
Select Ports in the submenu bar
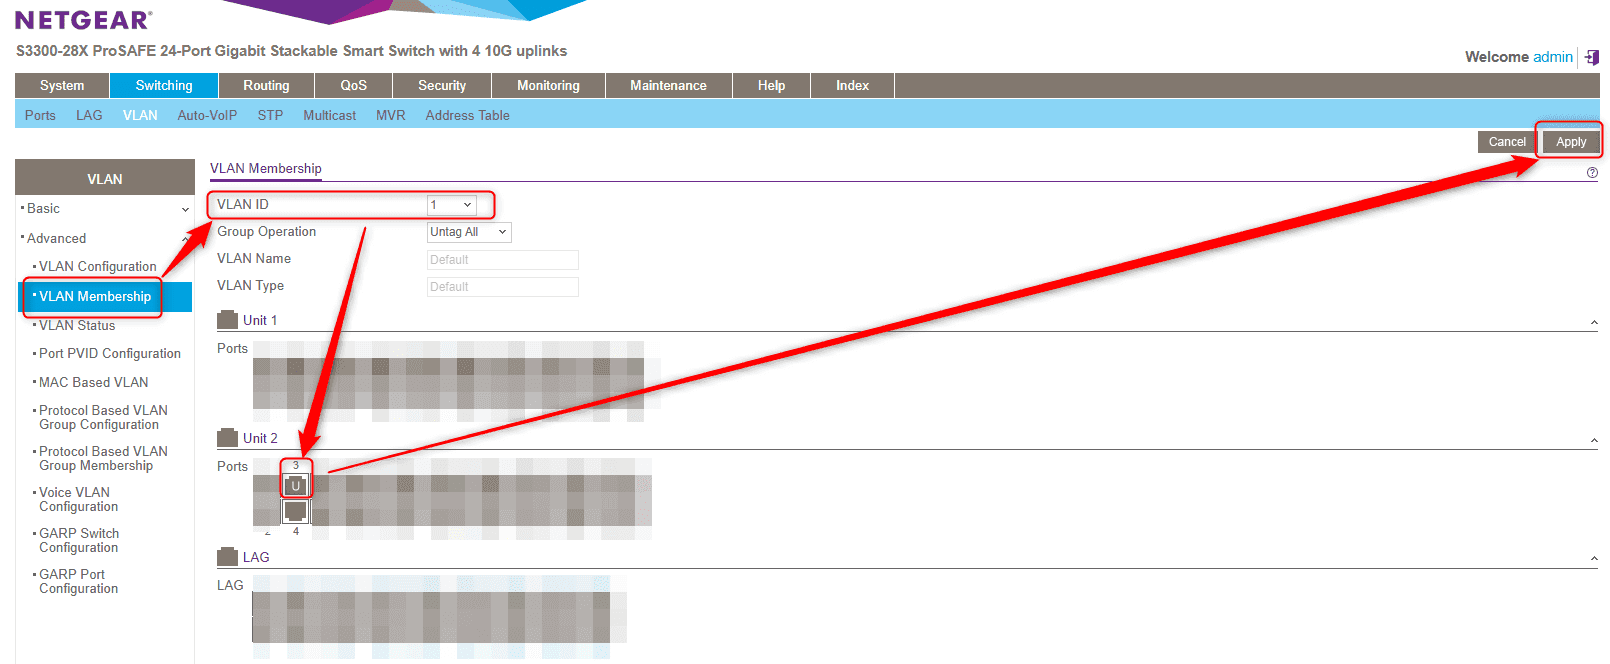(x=40, y=115)
